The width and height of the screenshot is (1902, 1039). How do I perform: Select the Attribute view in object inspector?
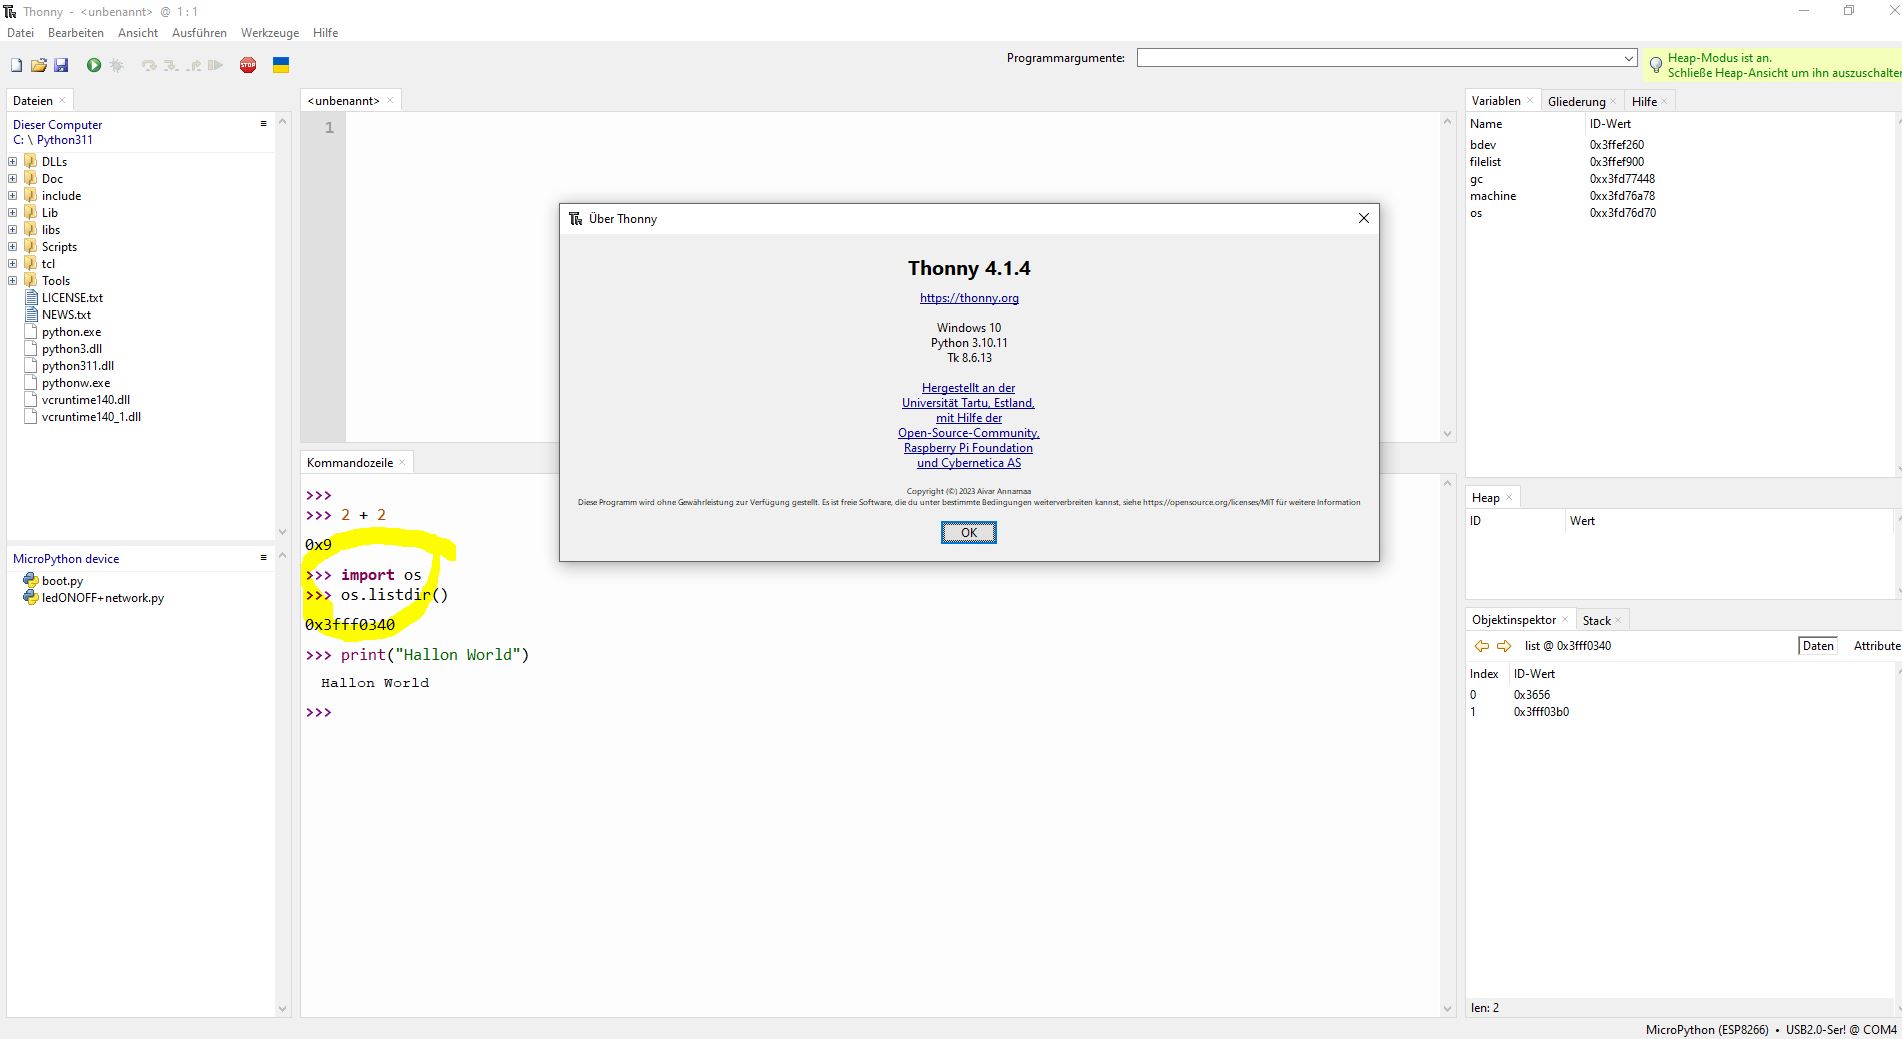[x=1876, y=646]
